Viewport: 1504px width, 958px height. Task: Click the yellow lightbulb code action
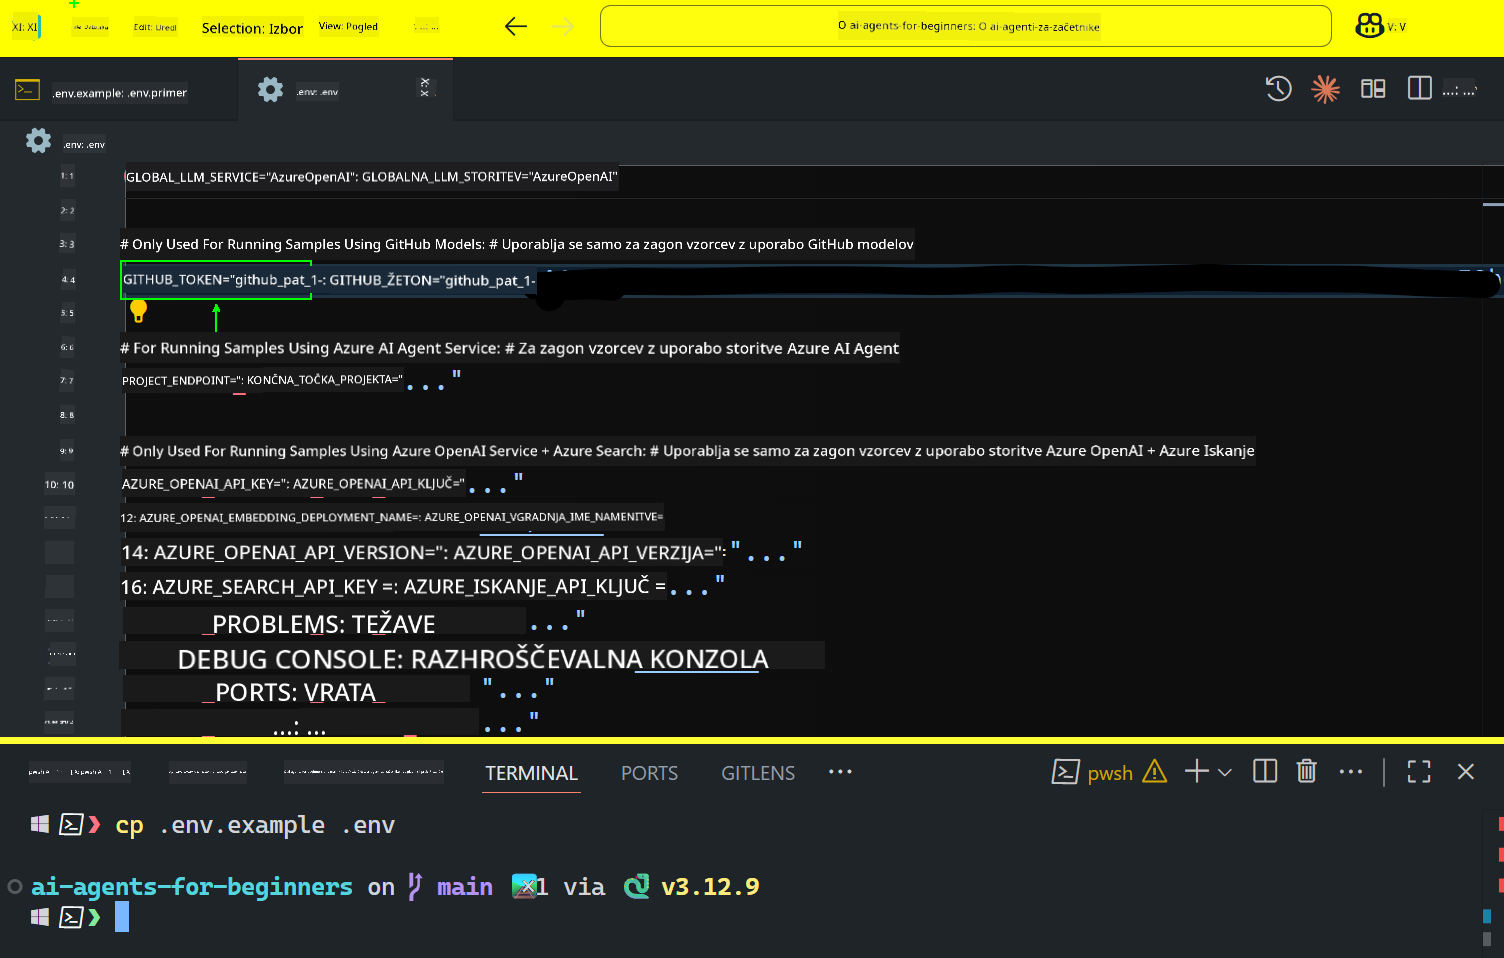tap(139, 311)
